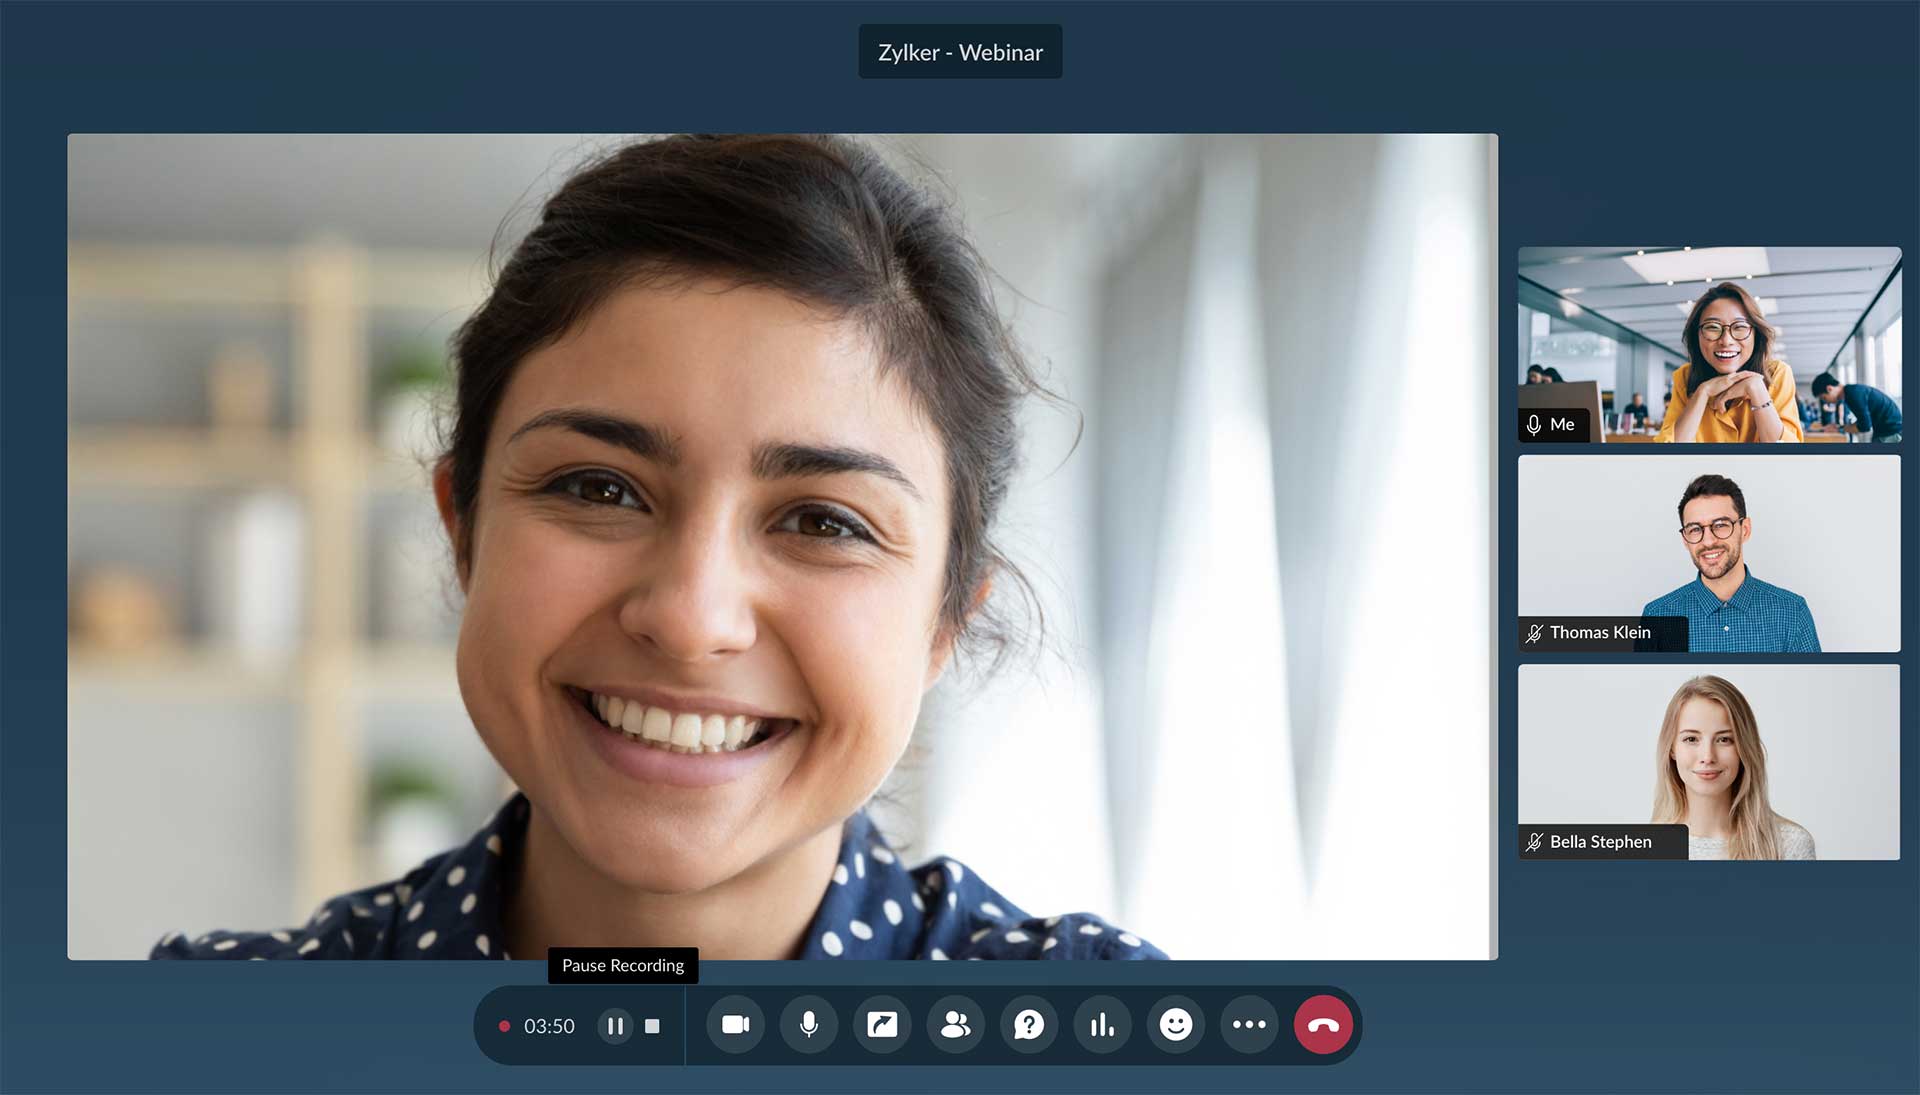Click the mic icon beside Me
1920x1095 pixels.
[1534, 425]
